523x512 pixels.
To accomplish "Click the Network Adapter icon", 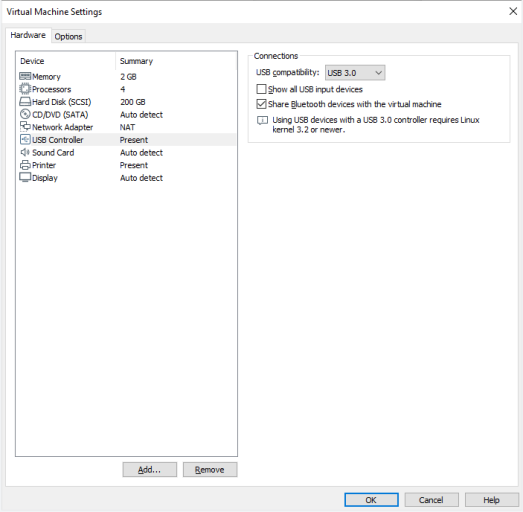I will pos(25,126).
